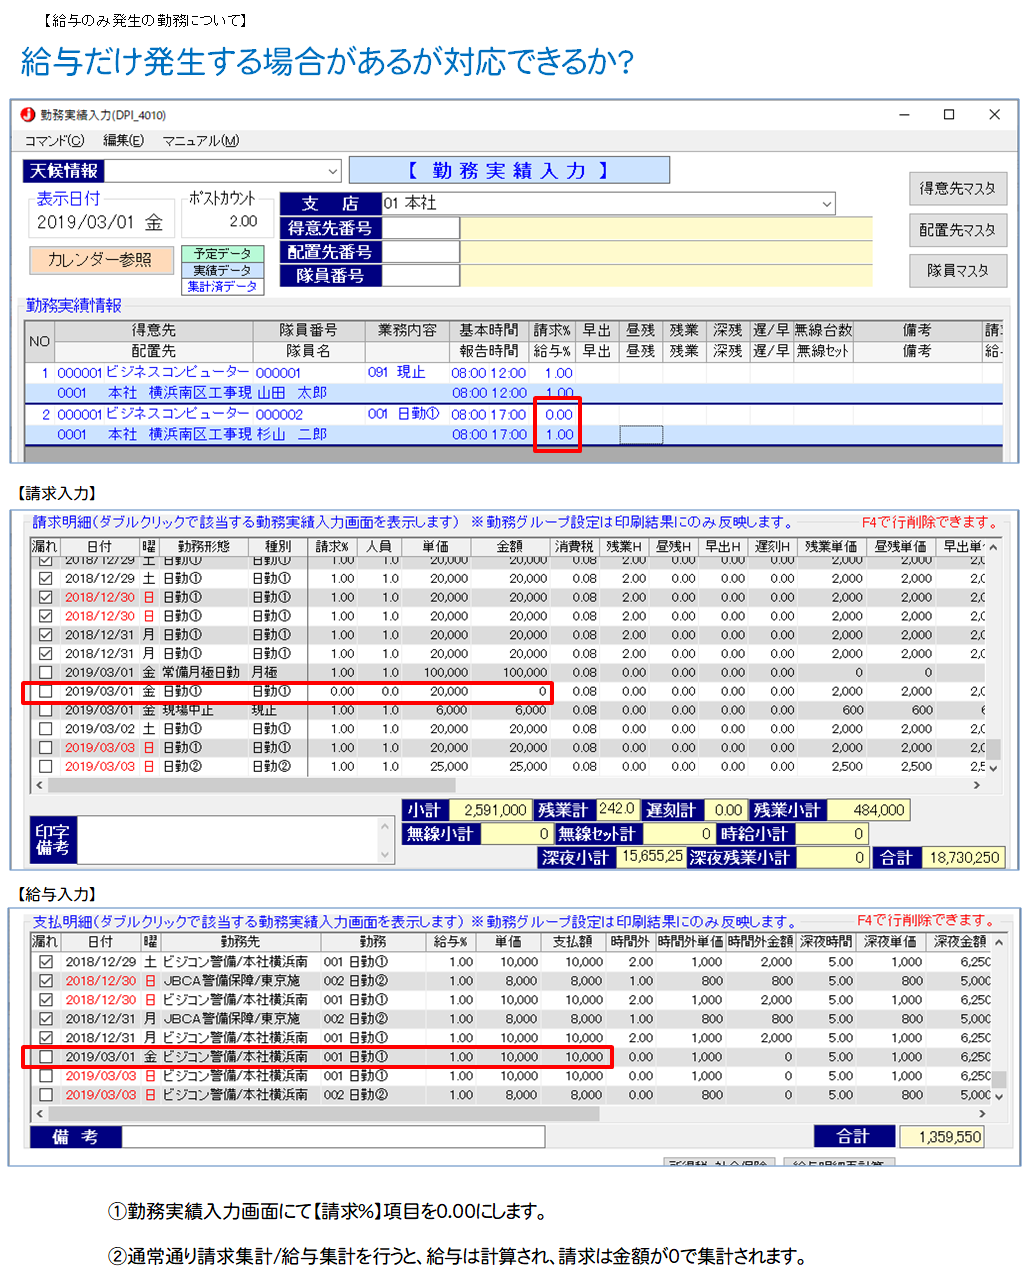
Task: Open the 配置先マスタ button
Action: point(957,230)
